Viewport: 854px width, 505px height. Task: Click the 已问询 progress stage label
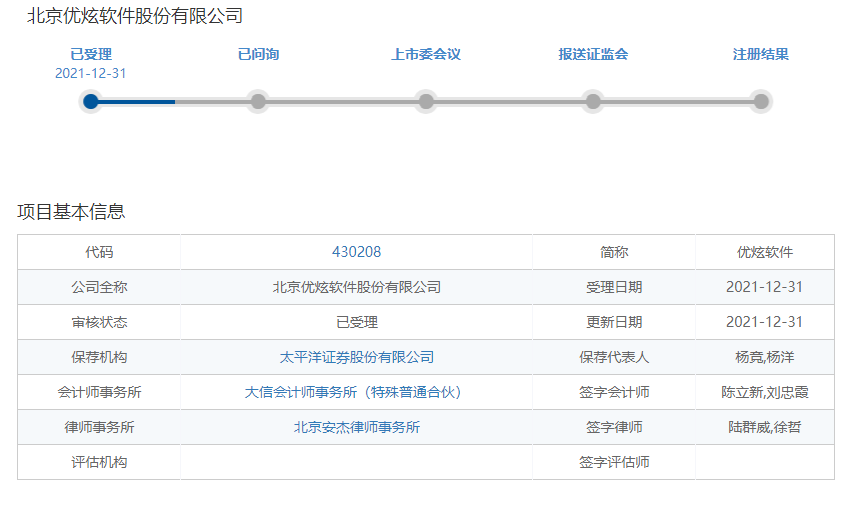point(258,54)
